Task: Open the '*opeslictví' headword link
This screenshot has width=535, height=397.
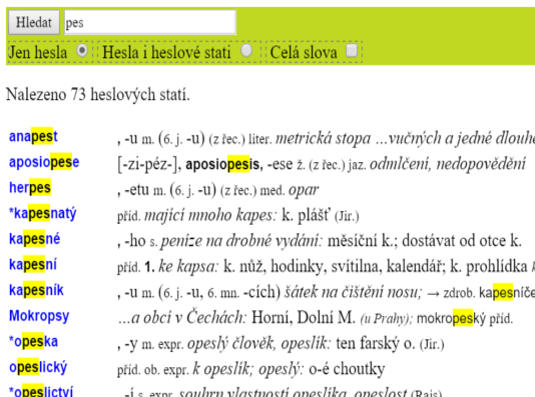Action: pos(41,391)
